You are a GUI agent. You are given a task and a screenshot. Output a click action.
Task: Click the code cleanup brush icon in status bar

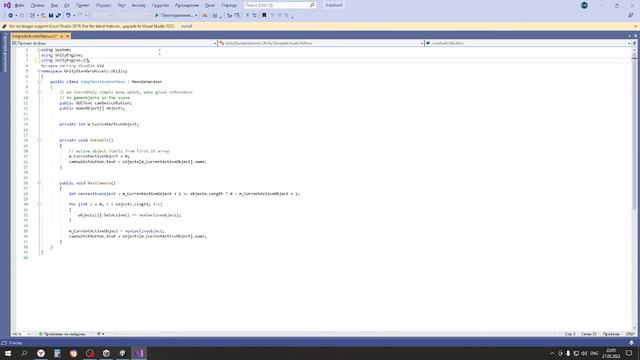click(x=99, y=334)
